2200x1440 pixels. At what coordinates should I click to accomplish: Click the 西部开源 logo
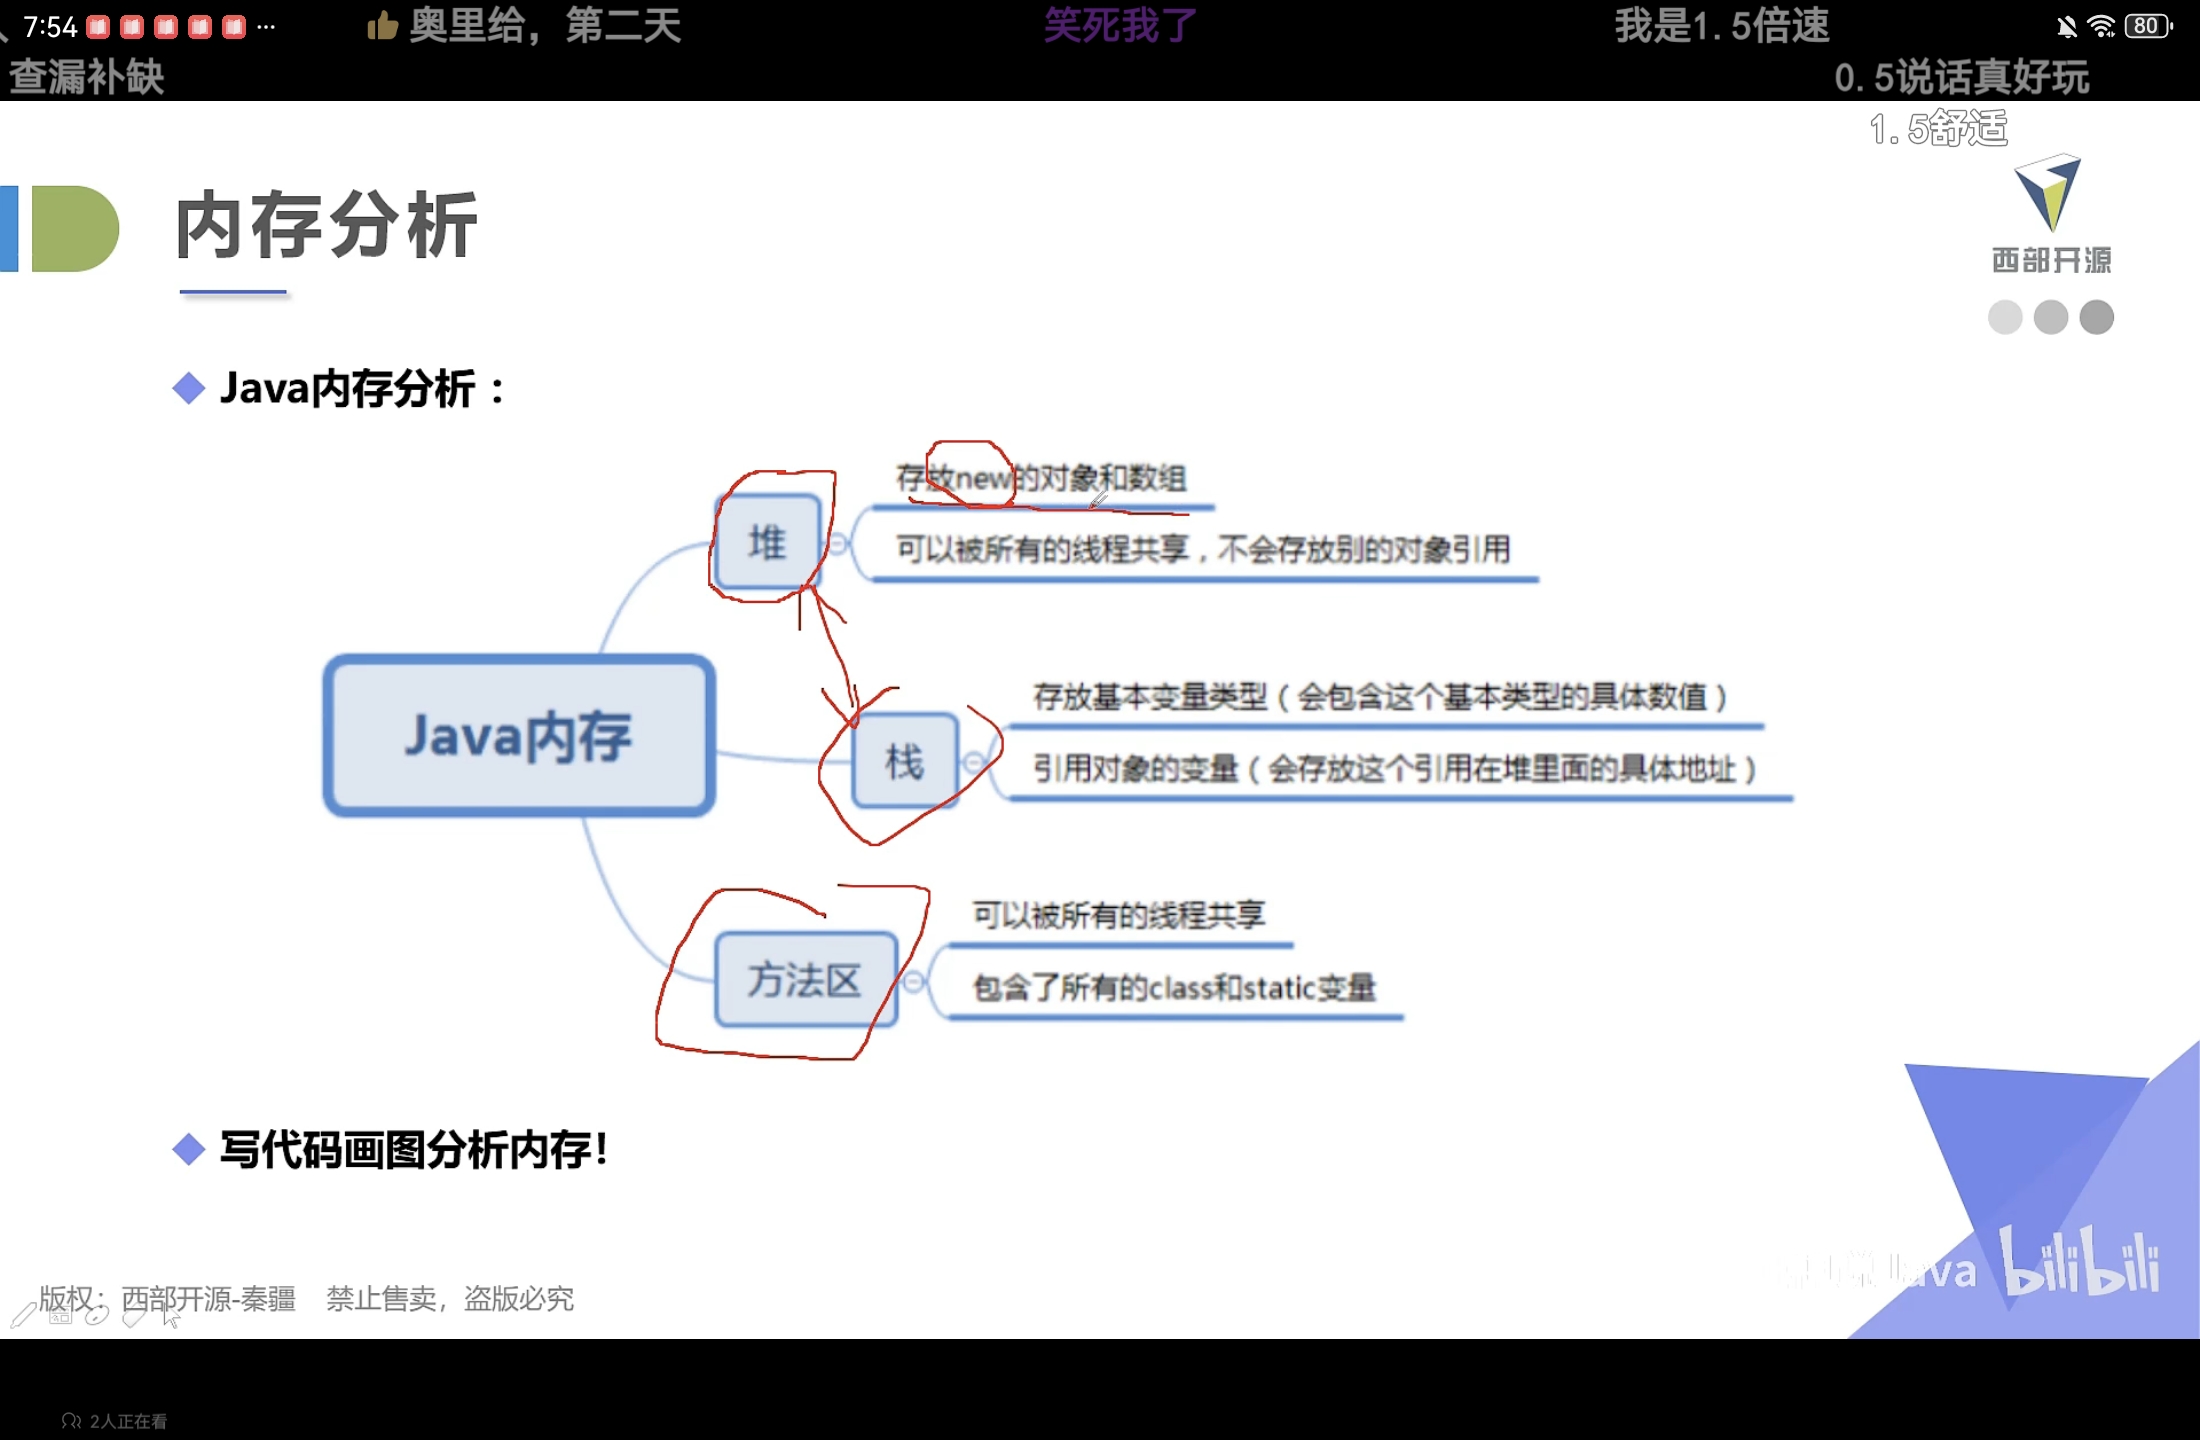click(x=2048, y=213)
